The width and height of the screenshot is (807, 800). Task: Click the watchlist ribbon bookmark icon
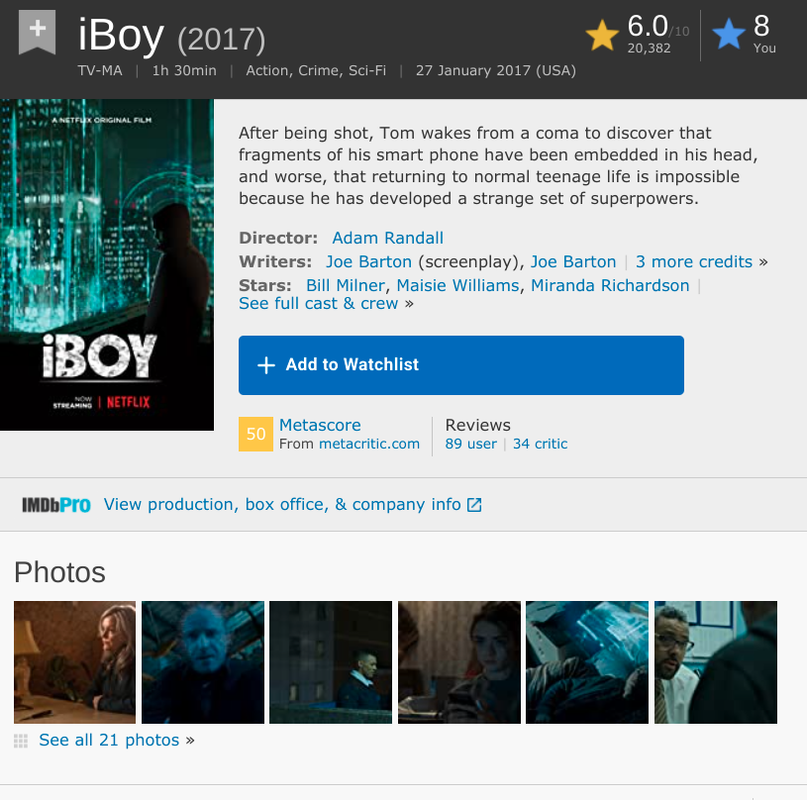[x=37, y=32]
